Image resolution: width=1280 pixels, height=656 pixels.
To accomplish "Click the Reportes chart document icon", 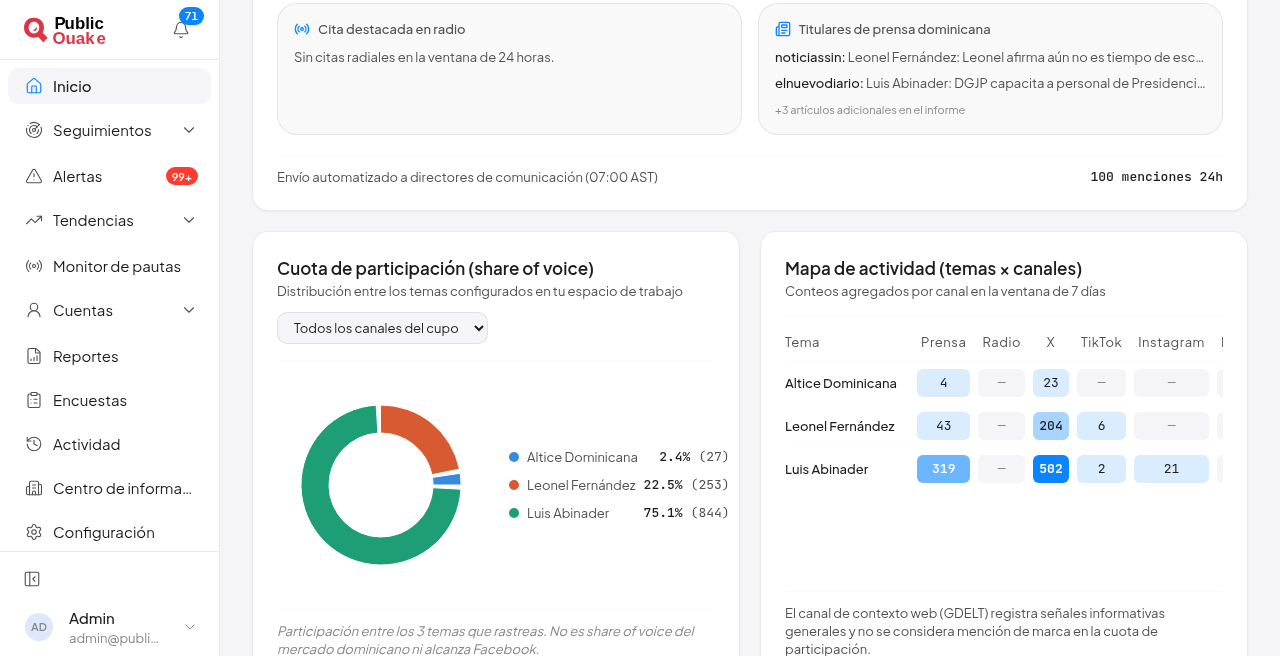I will click(x=34, y=356).
